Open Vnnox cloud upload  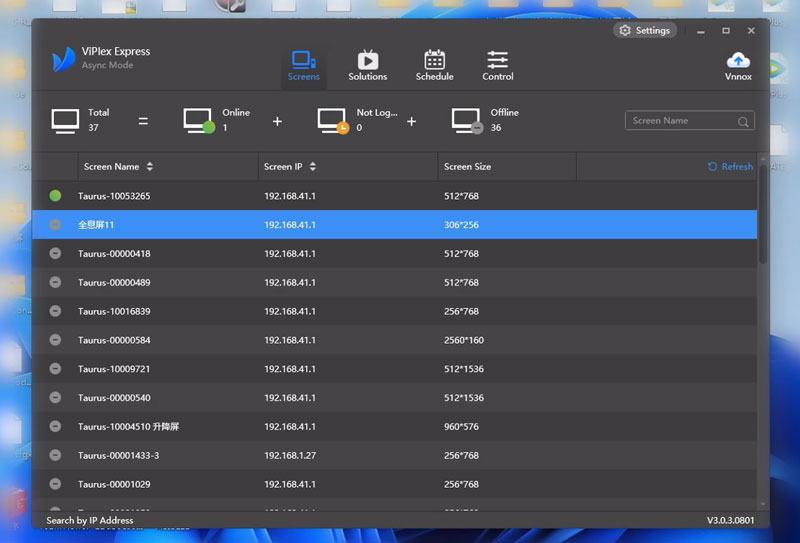(x=738, y=66)
